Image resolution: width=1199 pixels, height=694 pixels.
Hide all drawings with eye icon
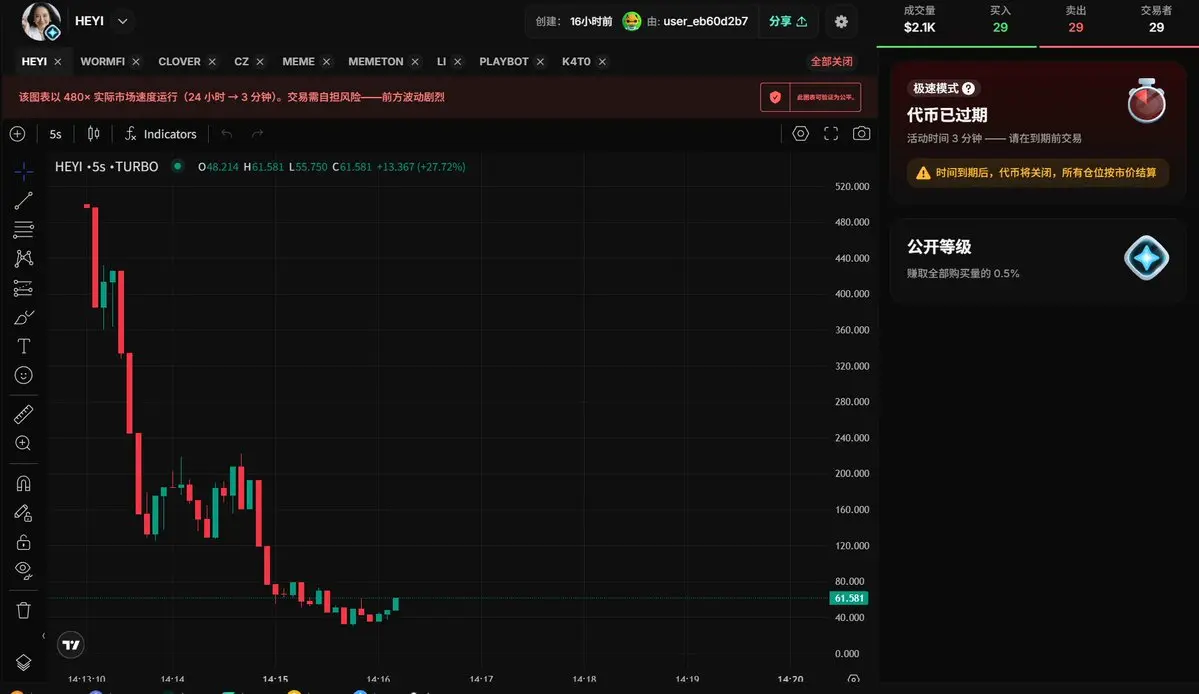point(24,570)
